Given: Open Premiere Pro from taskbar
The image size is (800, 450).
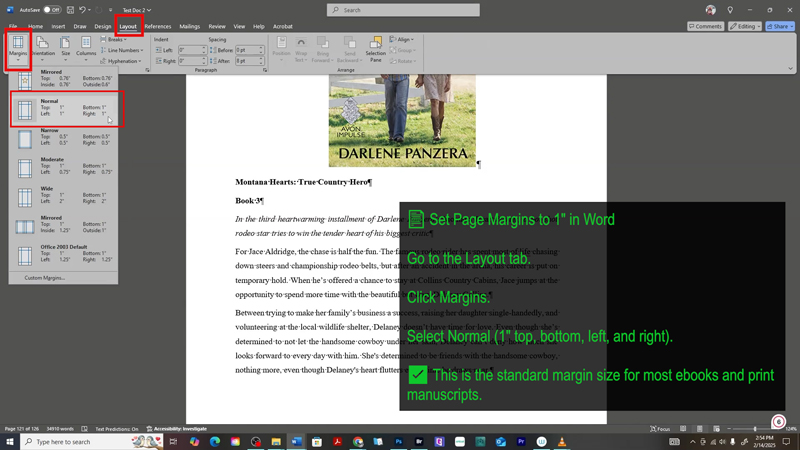Looking at the screenshot, I should pyautogui.click(x=521, y=442).
